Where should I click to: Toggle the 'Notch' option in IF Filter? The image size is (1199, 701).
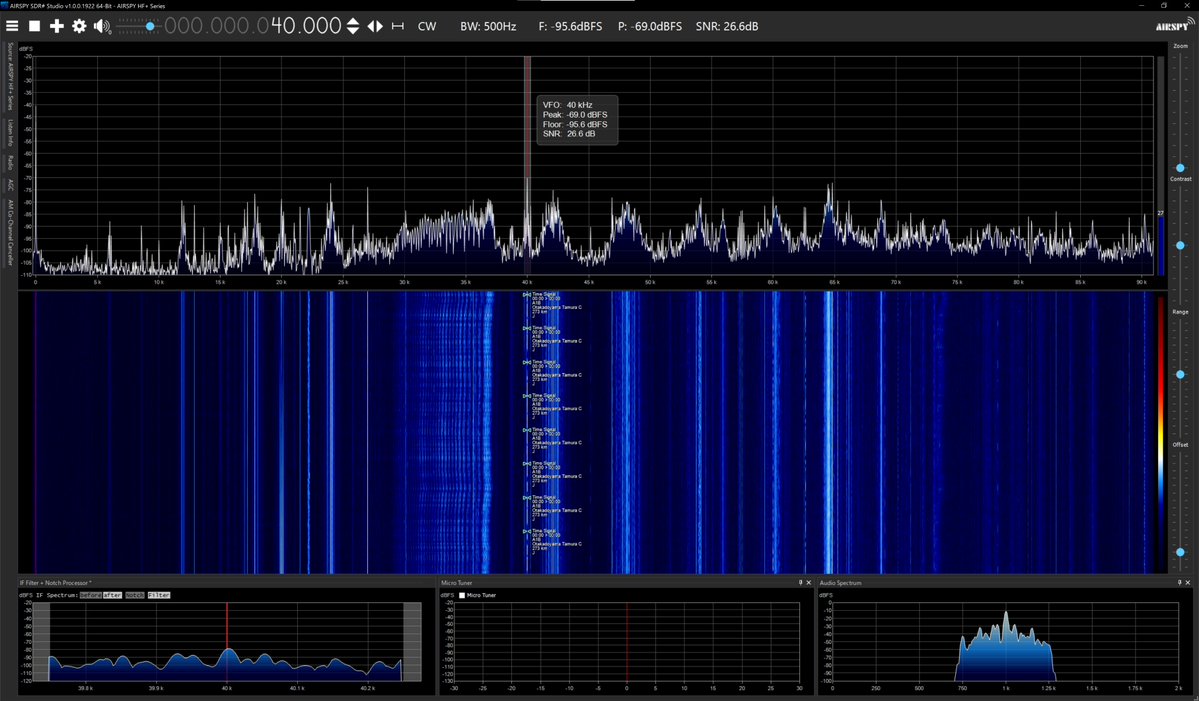pyautogui.click(x=135, y=595)
